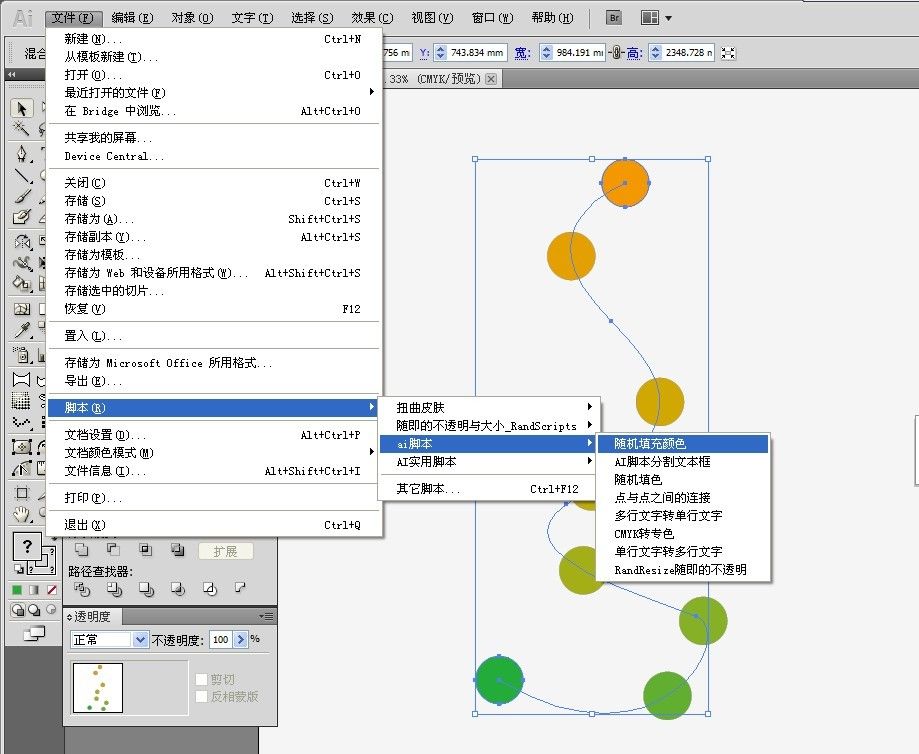Switch to solid Color fill mode button
This screenshot has width=919, height=754.
pos(17,589)
